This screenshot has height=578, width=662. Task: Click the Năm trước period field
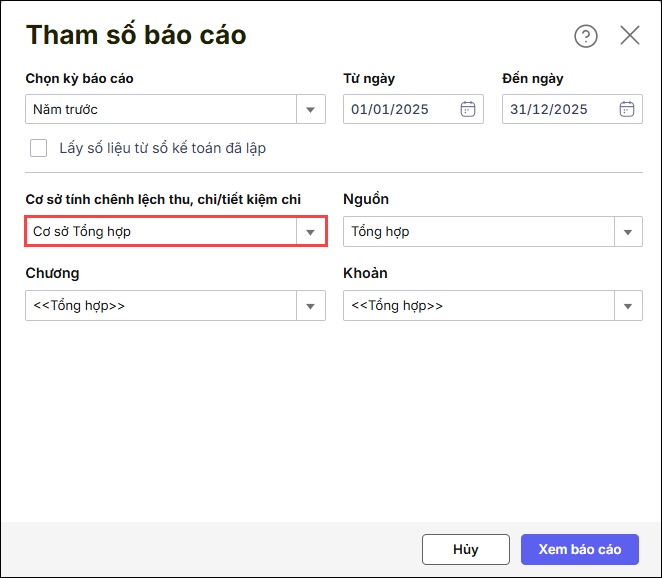[160, 109]
